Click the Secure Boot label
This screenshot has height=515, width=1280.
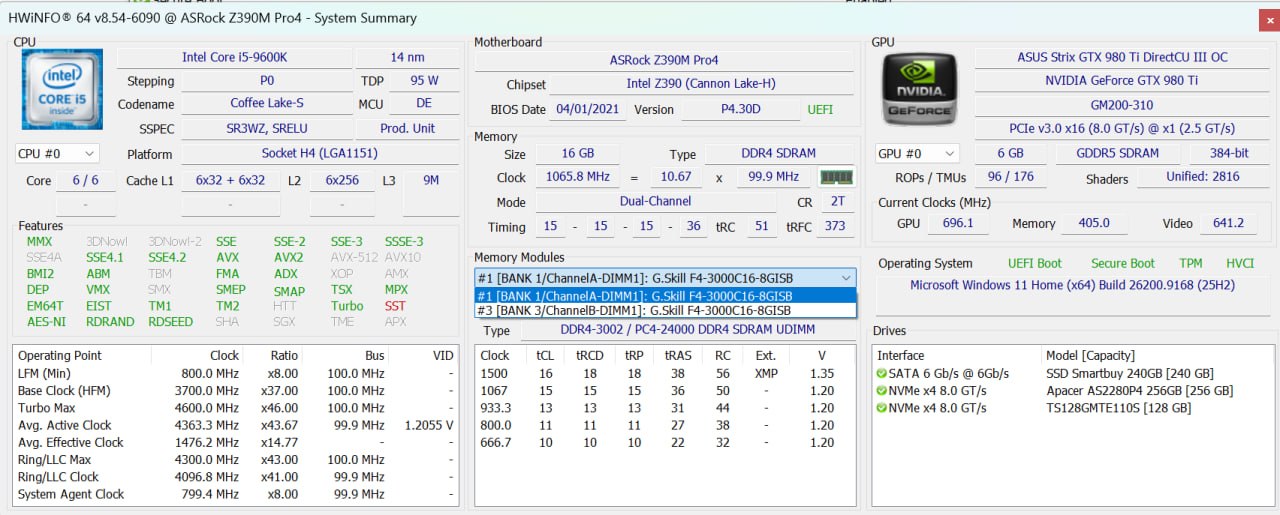click(x=1123, y=264)
